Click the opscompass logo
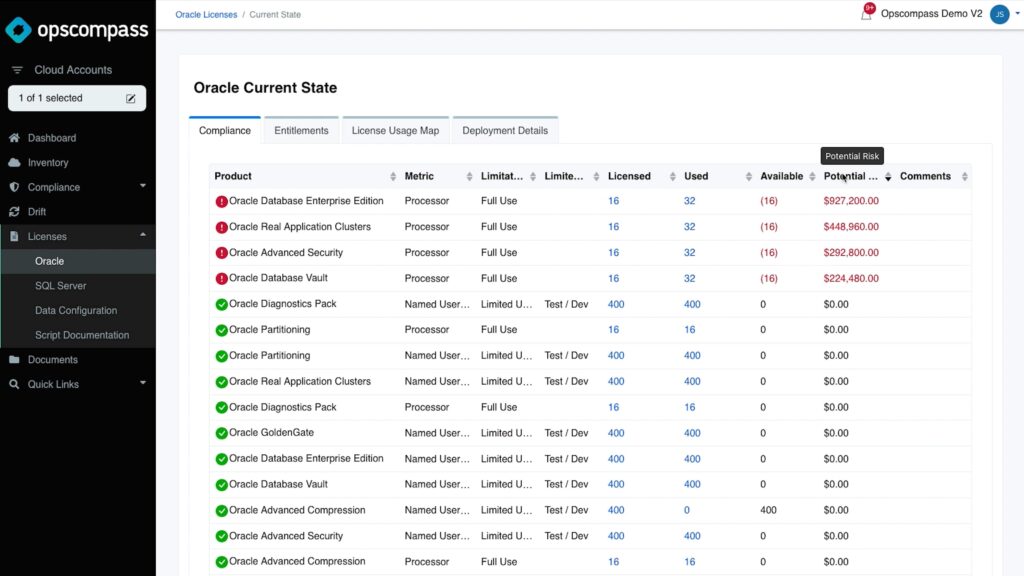 point(77,29)
